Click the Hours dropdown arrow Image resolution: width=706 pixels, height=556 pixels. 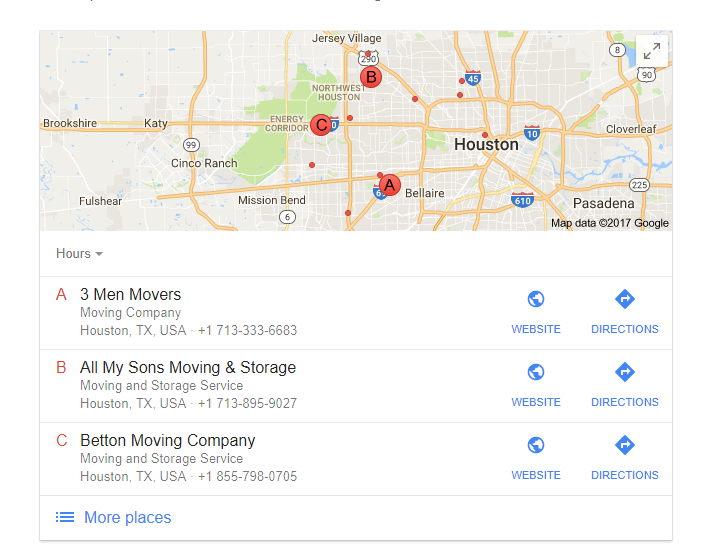(99, 254)
